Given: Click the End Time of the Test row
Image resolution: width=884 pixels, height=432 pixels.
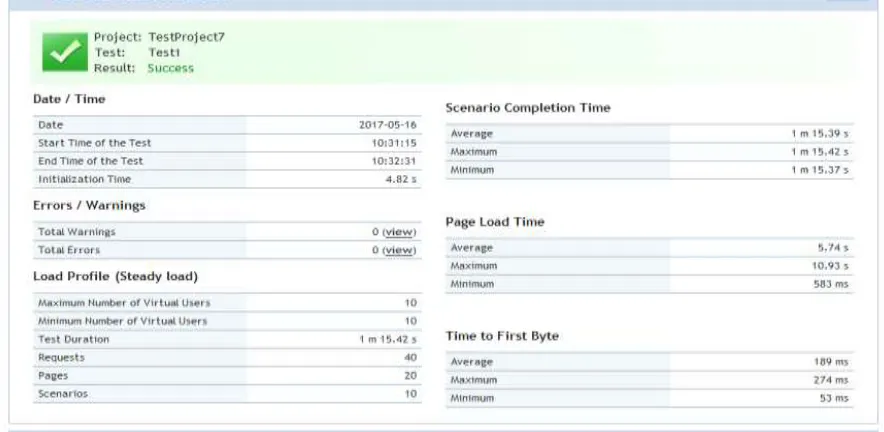Looking at the screenshot, I should (227, 161).
